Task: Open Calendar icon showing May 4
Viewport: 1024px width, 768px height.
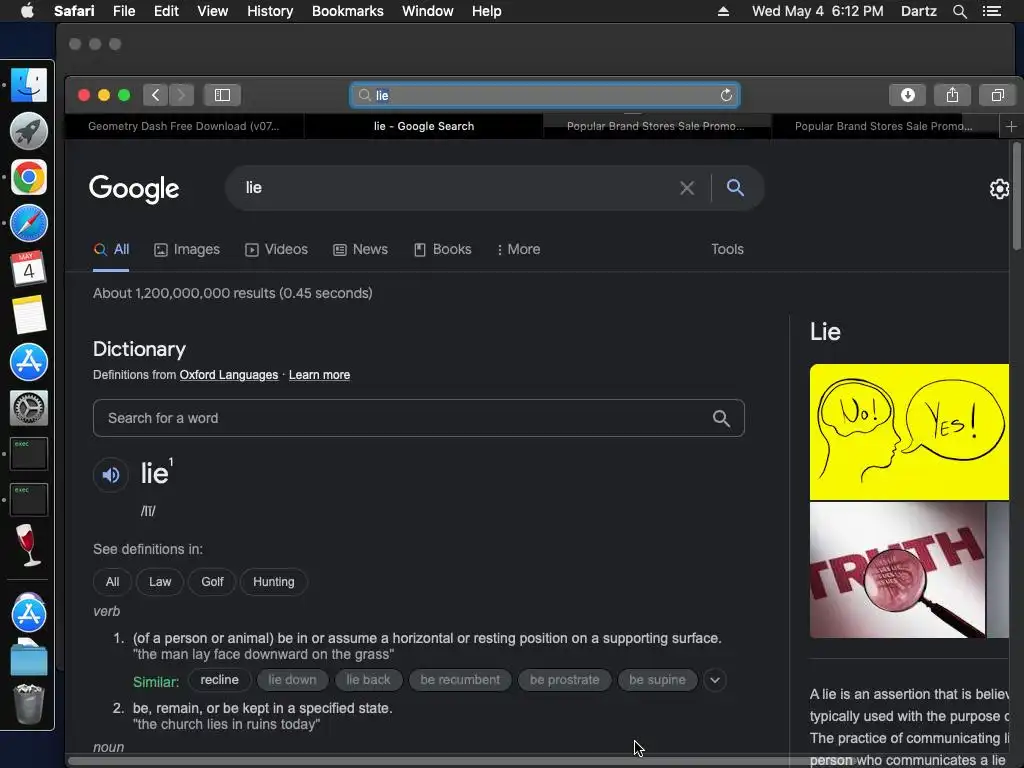Action: pos(29,269)
